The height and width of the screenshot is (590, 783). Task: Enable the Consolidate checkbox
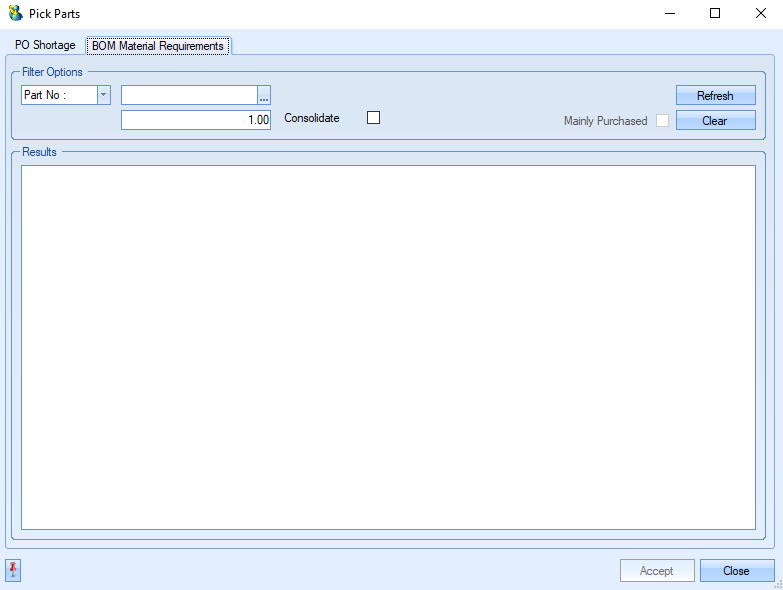(373, 118)
